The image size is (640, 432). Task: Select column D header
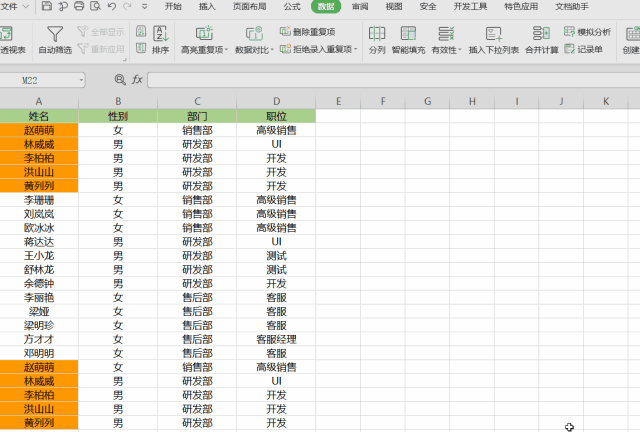[x=276, y=101]
